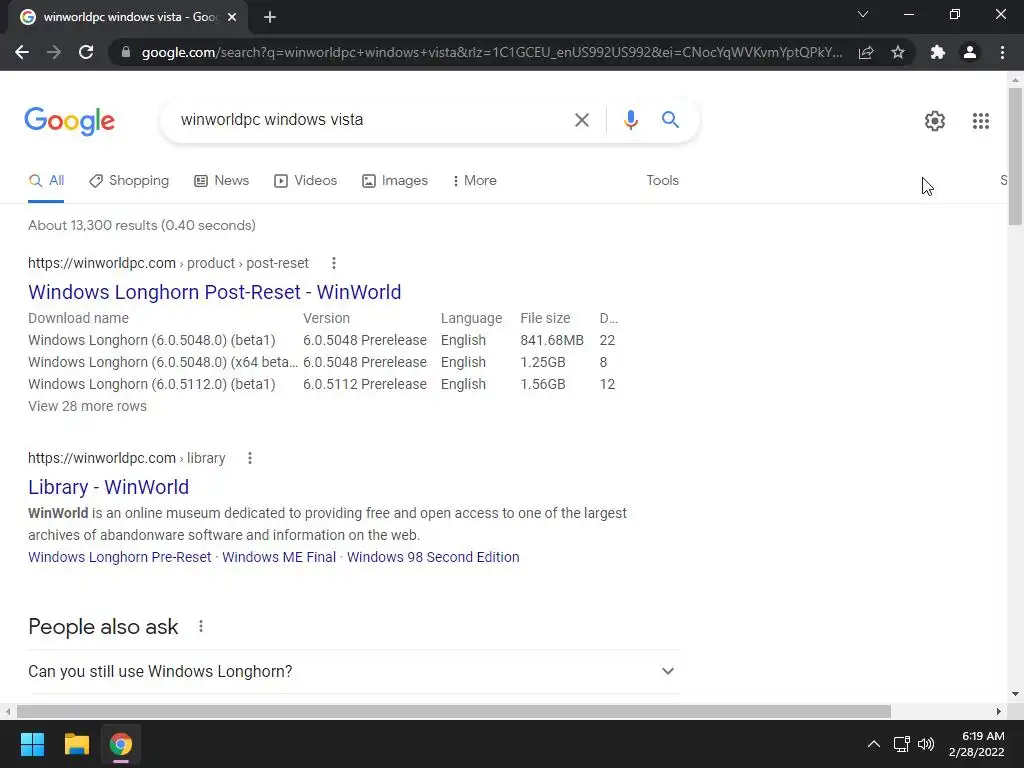
Task: Open Windows Start menu
Action: click(x=32, y=744)
